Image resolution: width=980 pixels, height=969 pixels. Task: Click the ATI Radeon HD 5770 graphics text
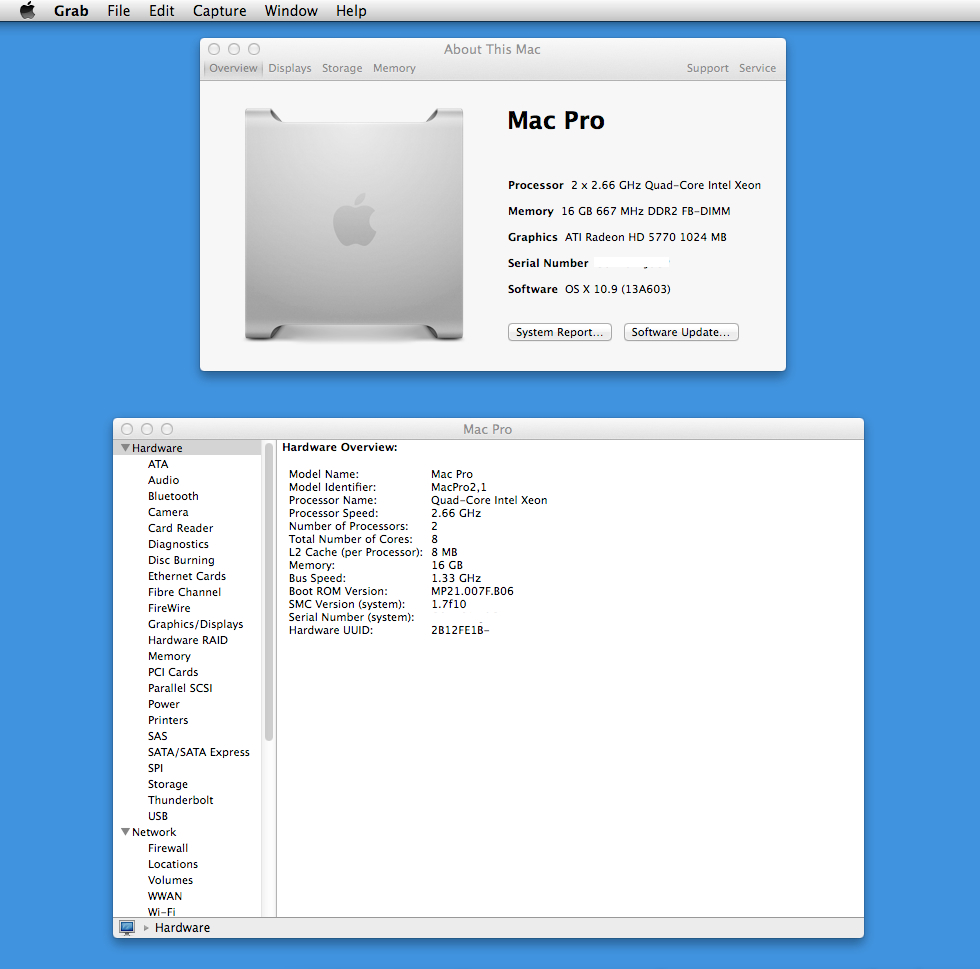click(x=646, y=237)
